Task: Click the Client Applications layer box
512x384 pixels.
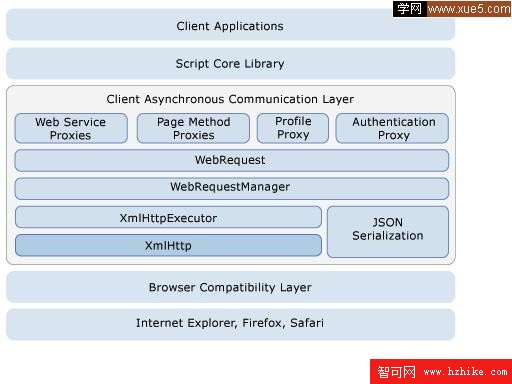Action: point(230,25)
